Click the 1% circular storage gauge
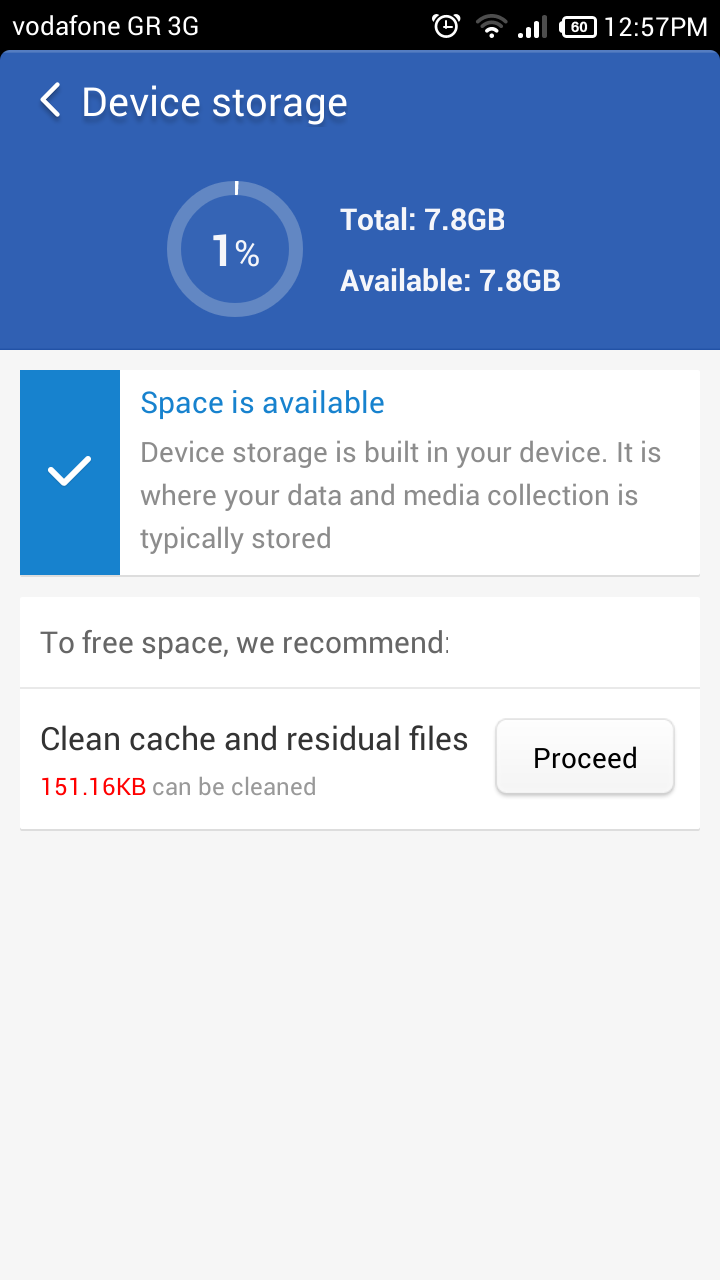 click(235, 250)
